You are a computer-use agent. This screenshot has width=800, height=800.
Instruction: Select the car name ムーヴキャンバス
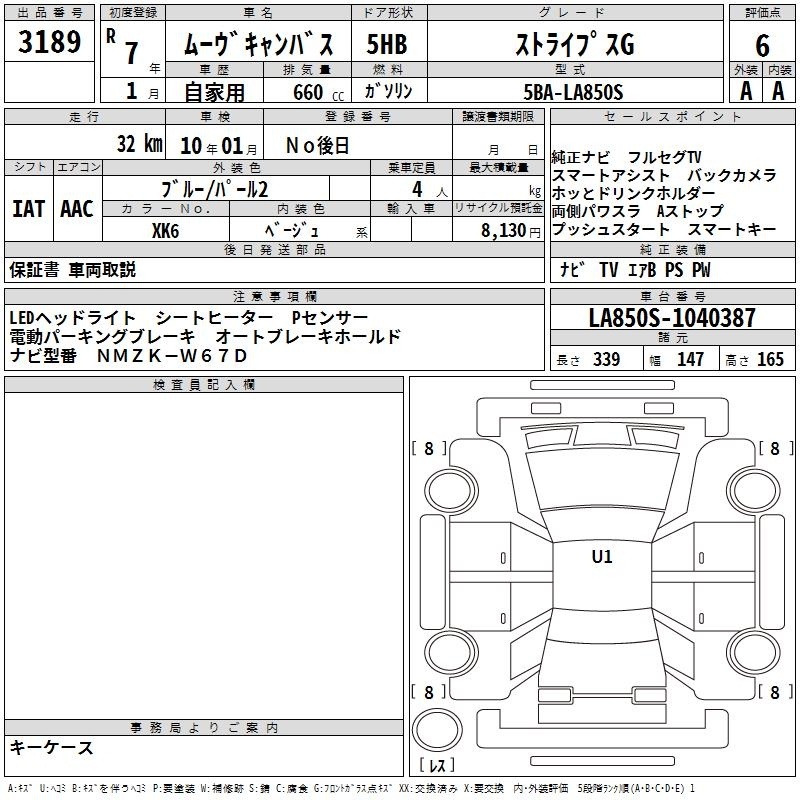click(x=256, y=45)
